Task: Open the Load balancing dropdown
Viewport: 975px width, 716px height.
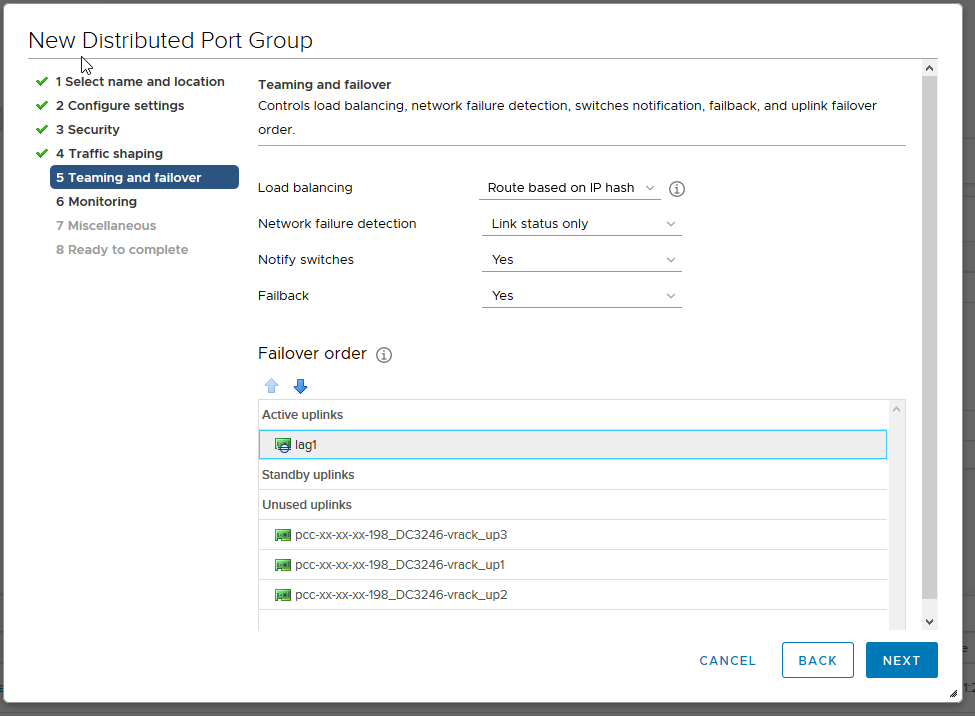Action: (570, 188)
